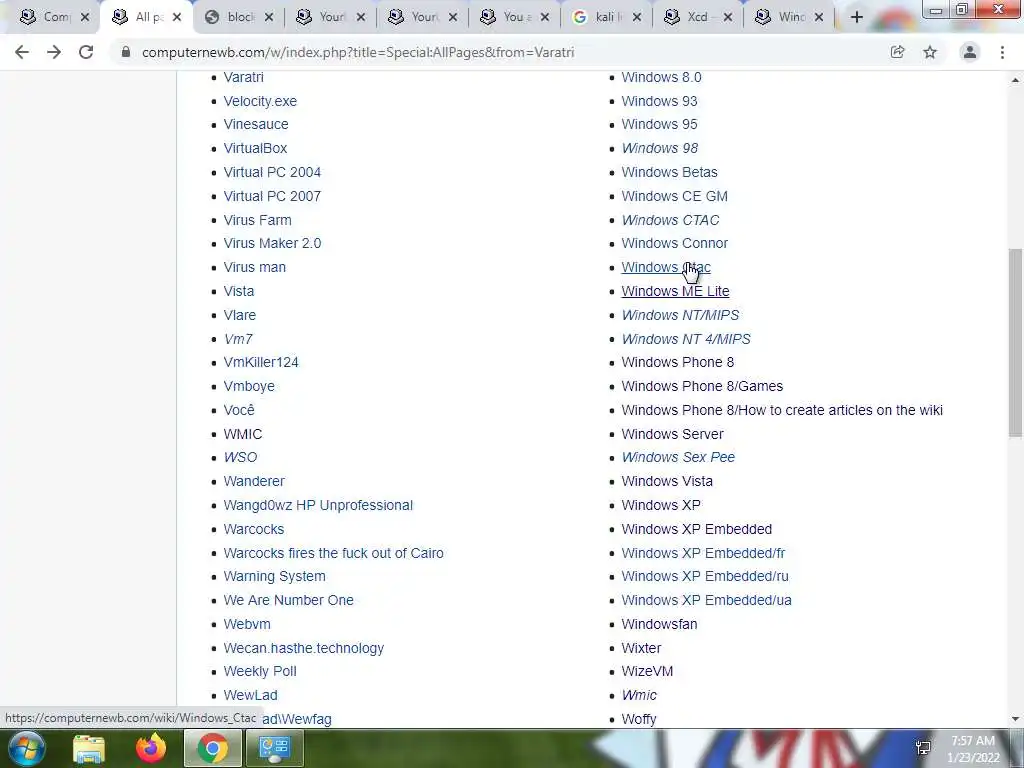1024x768 pixels.
Task: Click the scrollbar up arrow
Action: [1015, 80]
